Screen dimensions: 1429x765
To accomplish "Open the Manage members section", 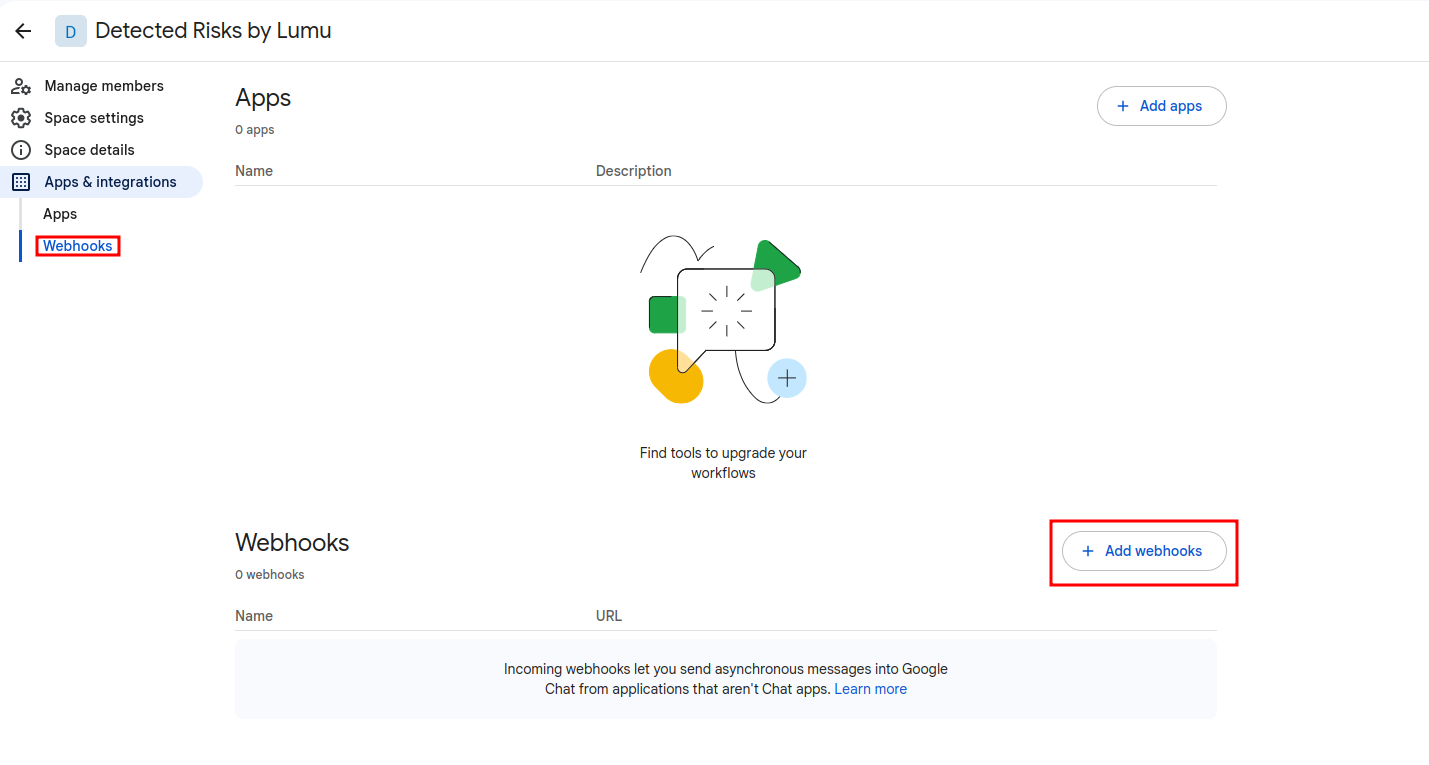I will [x=104, y=86].
